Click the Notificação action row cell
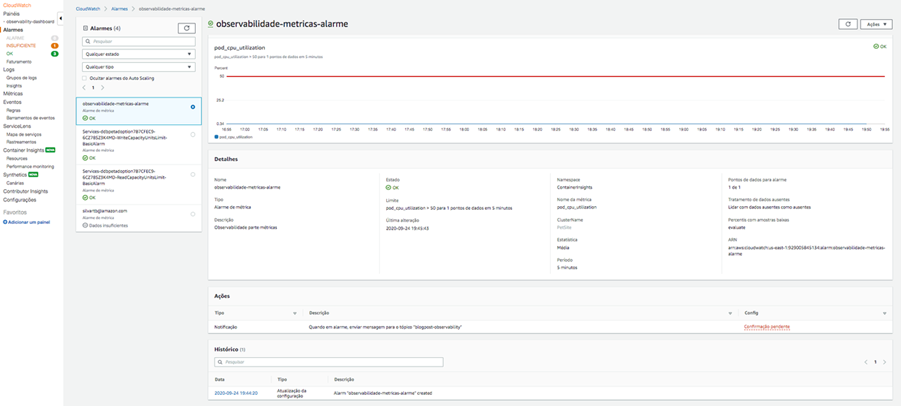 point(226,327)
